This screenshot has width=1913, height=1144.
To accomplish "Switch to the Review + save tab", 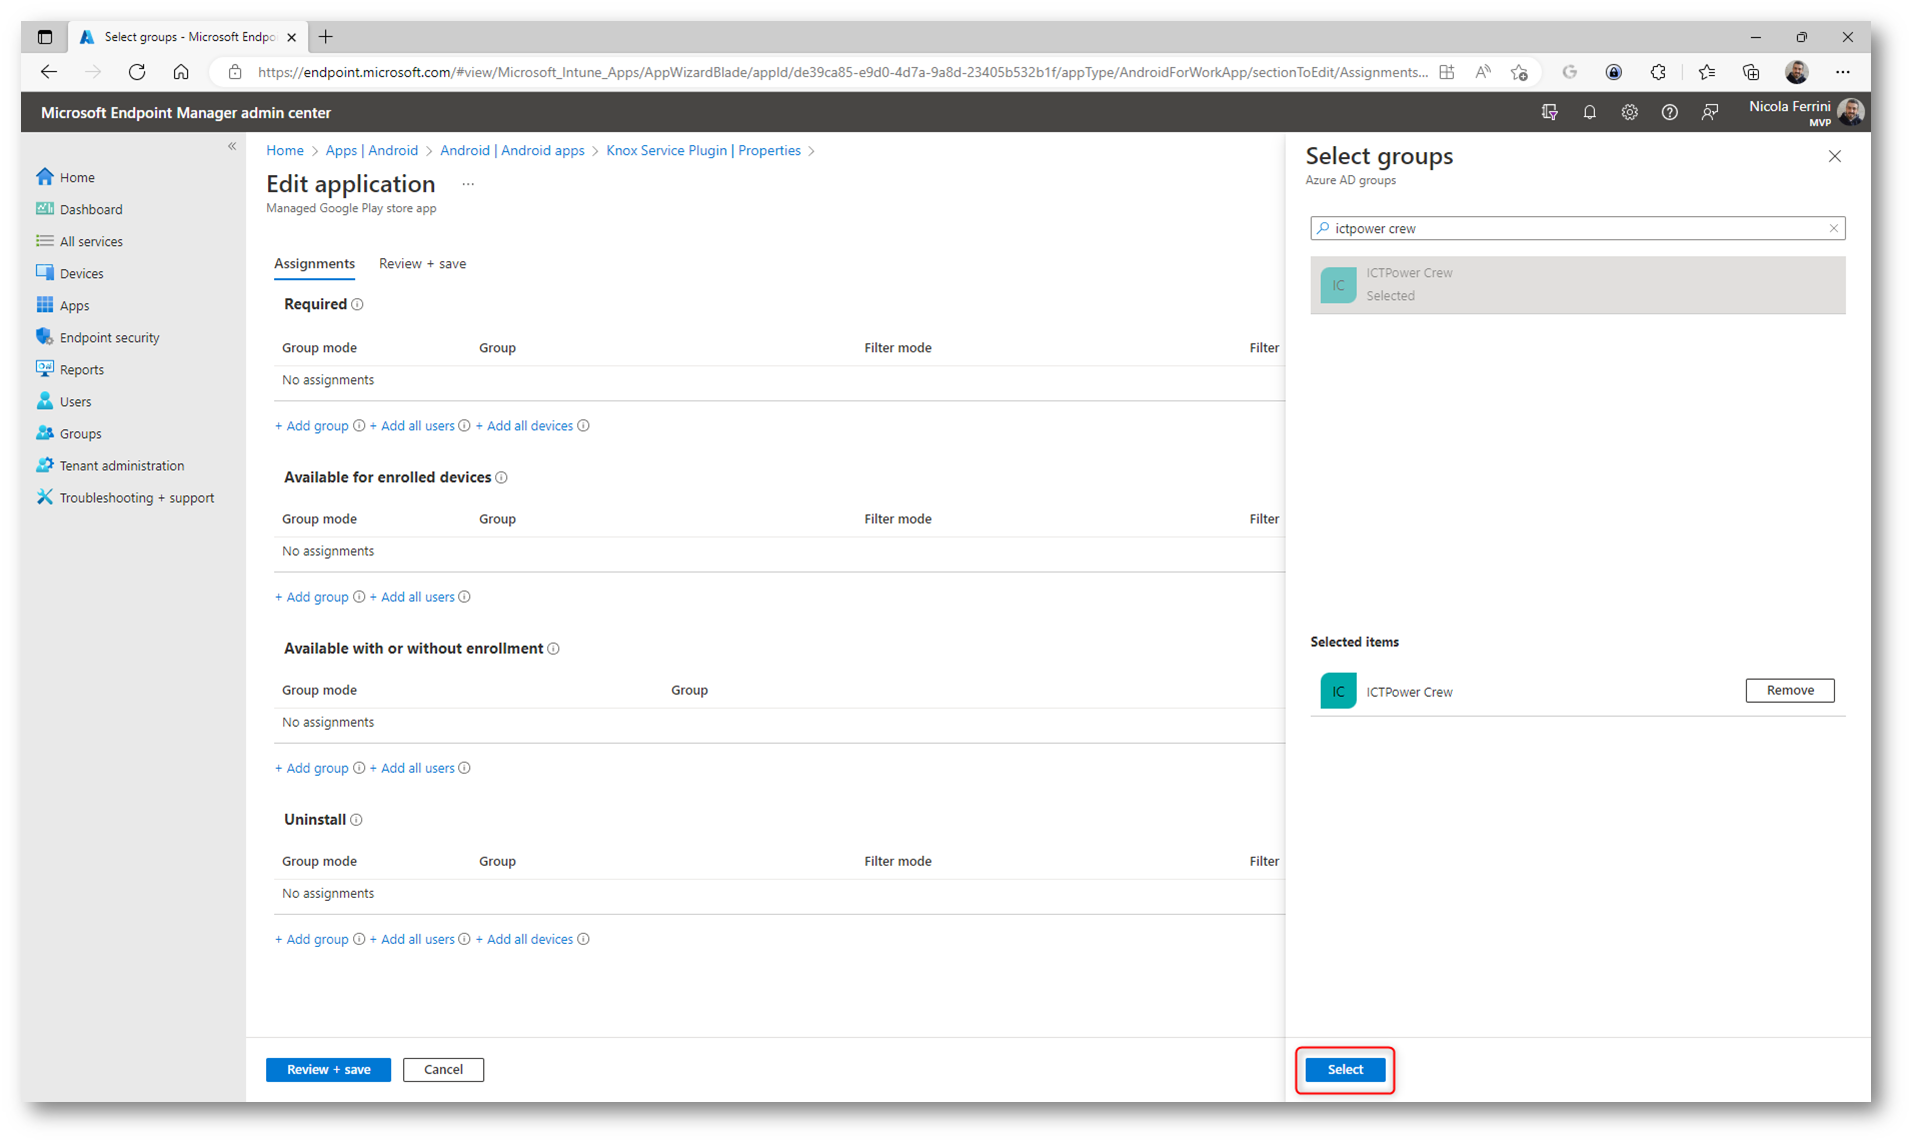I will click(422, 263).
